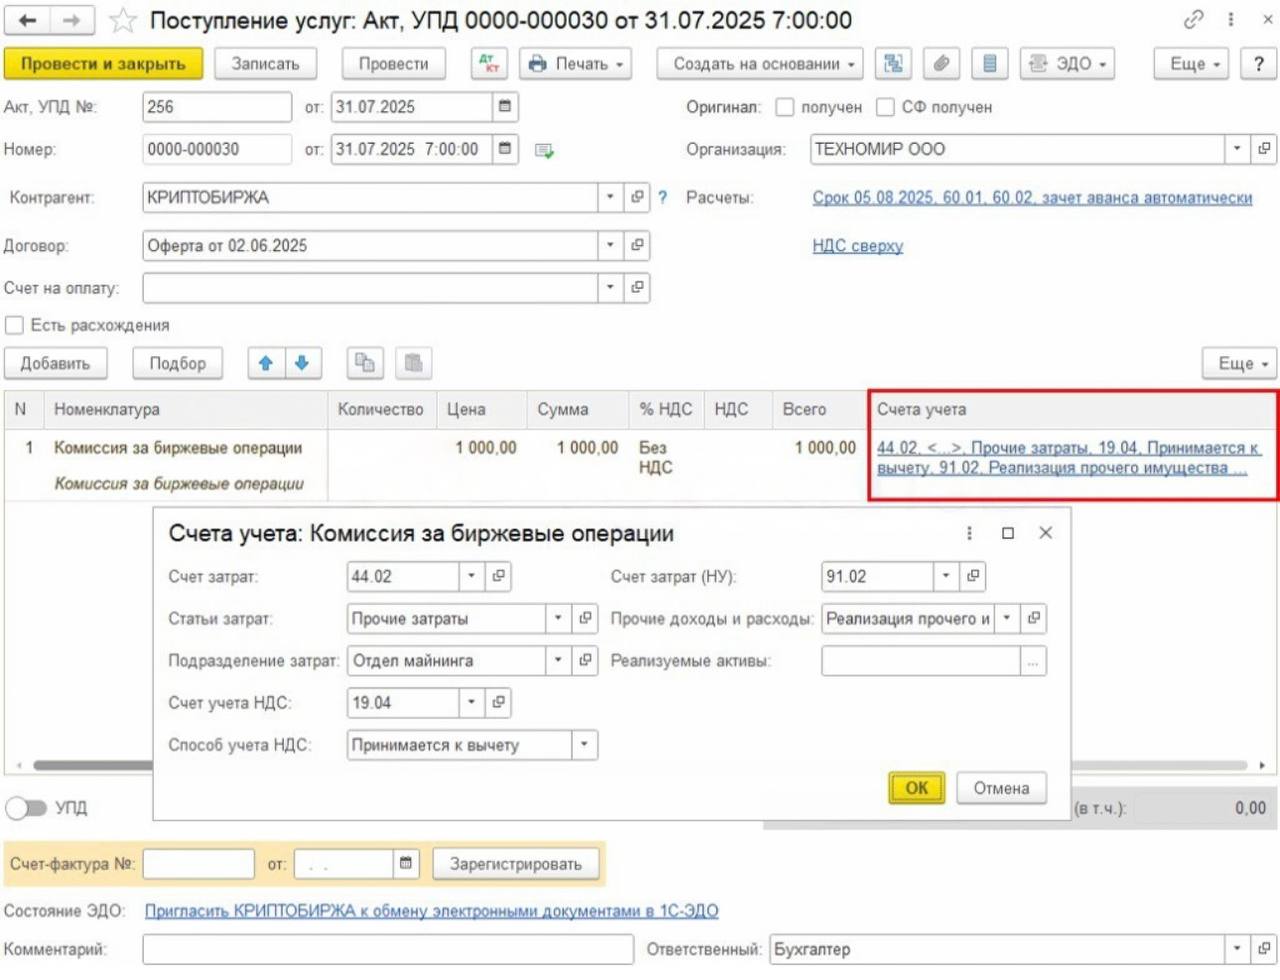Open the Способ учета НДС dropdown
This screenshot has height=980, width=1280.
click(584, 745)
